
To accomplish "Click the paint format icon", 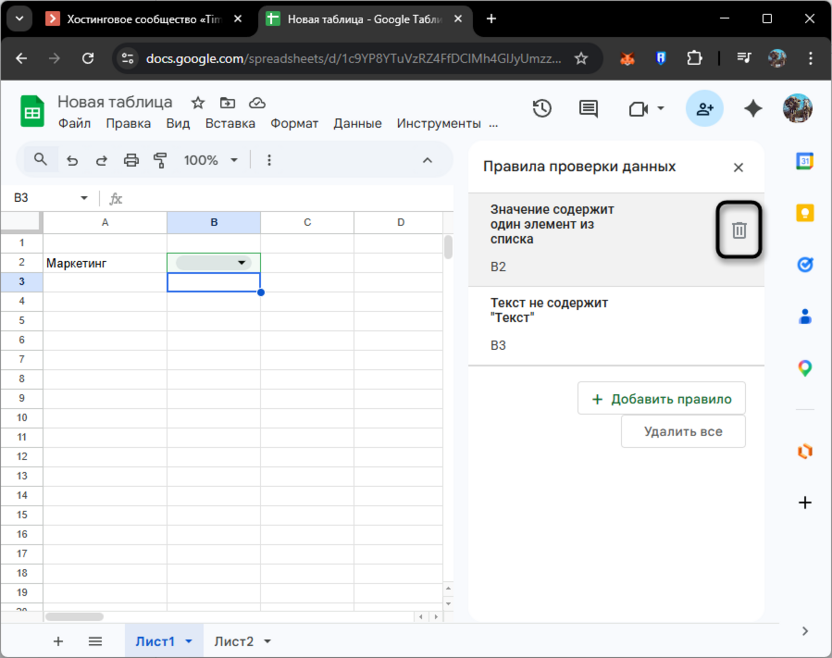I will pyautogui.click(x=160, y=160).
